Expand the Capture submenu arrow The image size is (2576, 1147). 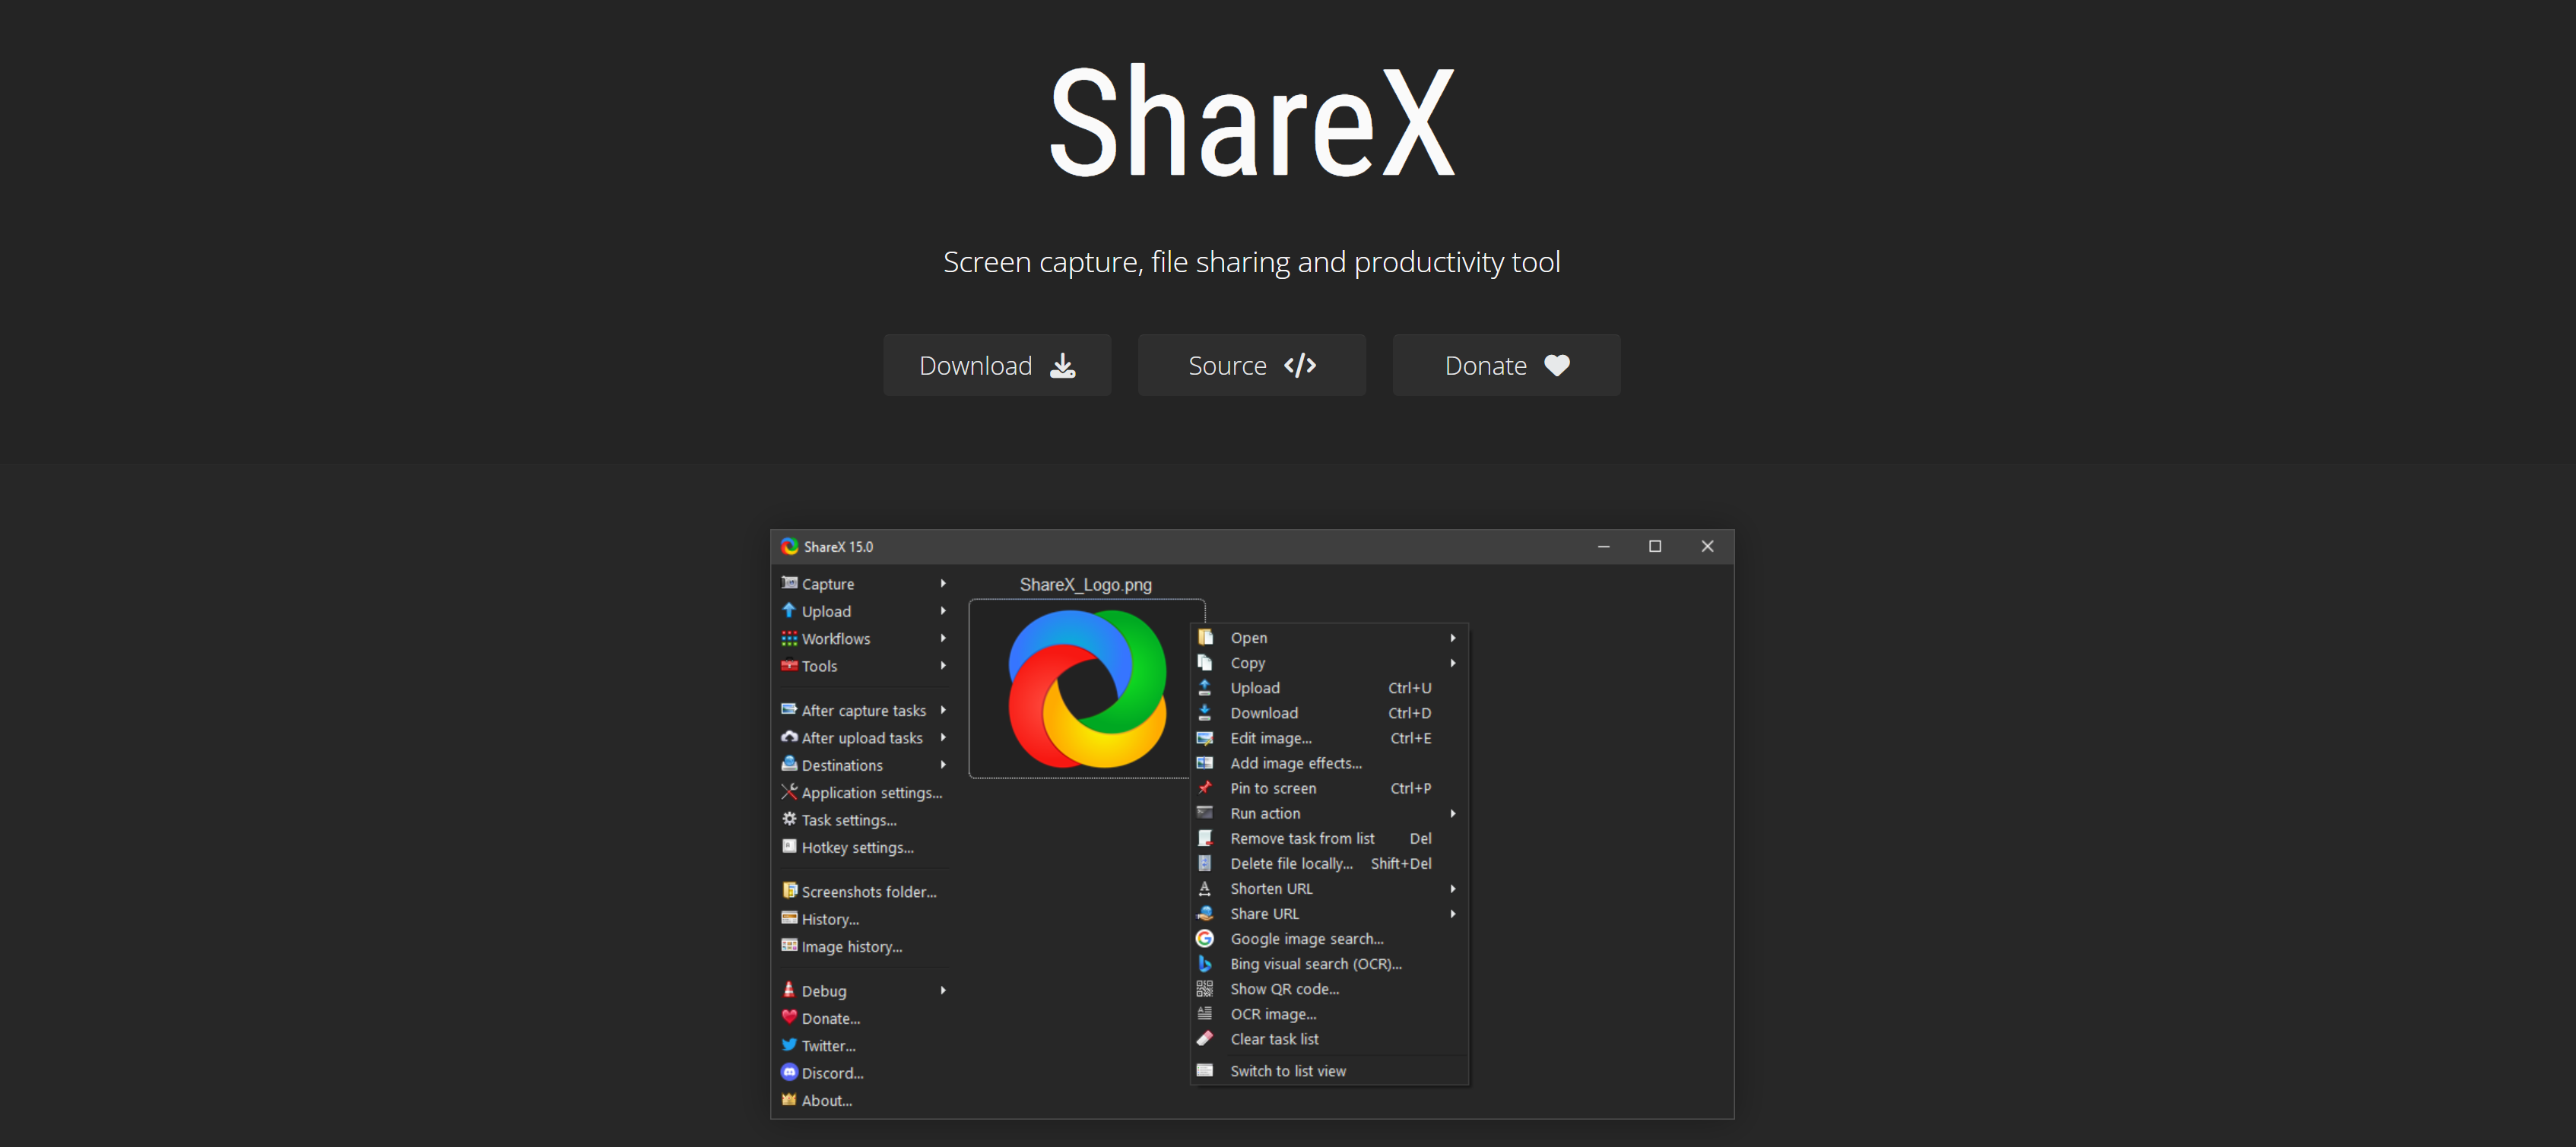[x=942, y=583]
